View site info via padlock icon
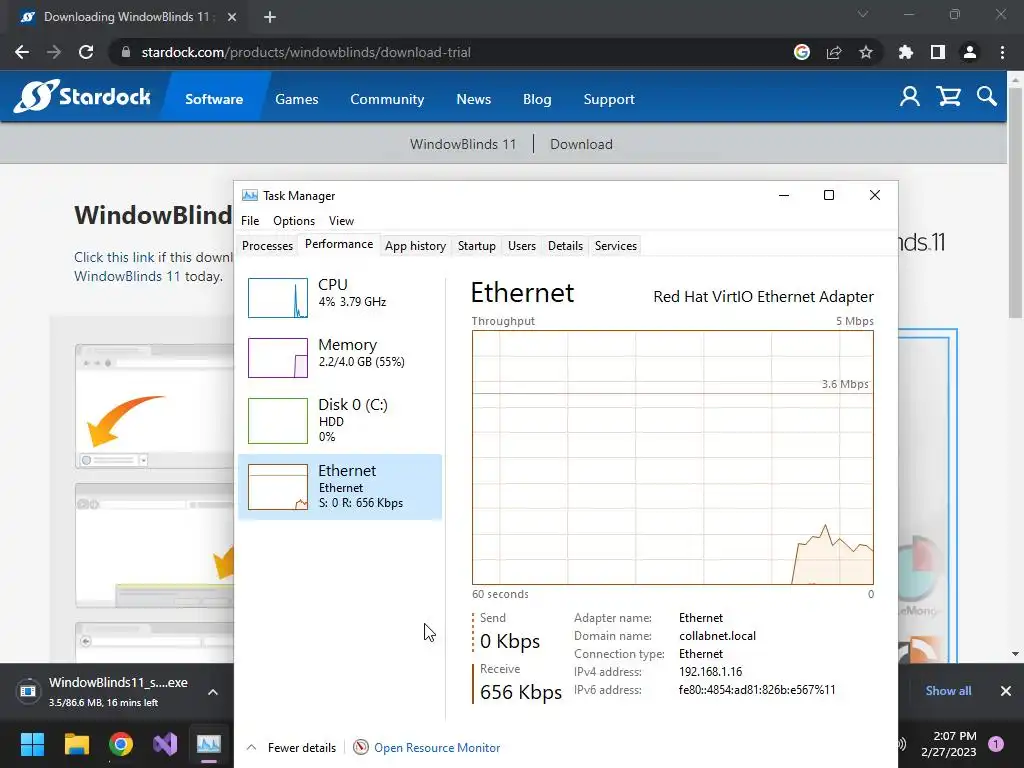This screenshot has height=768, width=1024. point(126,52)
